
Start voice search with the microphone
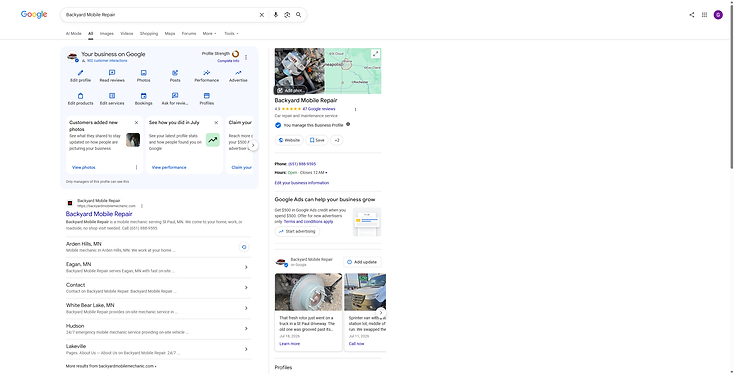[275, 15]
